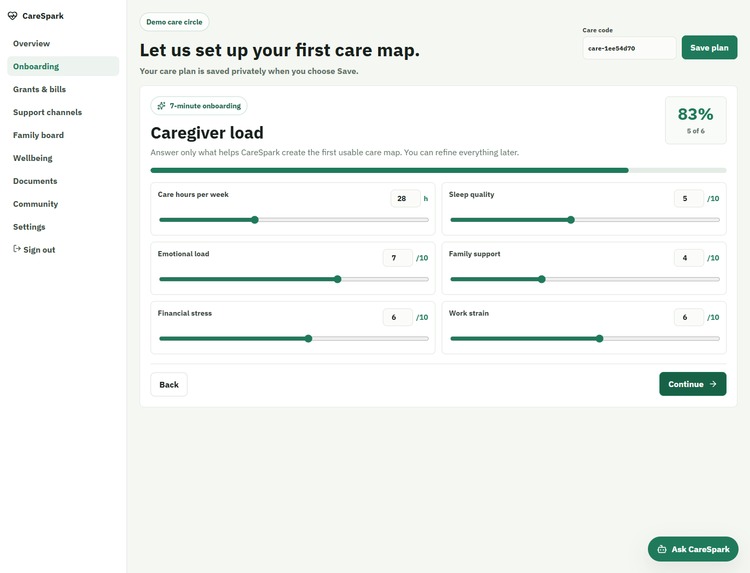Viewport: 750px width, 573px height.
Task: Click the Care code input field
Action: click(x=629, y=48)
